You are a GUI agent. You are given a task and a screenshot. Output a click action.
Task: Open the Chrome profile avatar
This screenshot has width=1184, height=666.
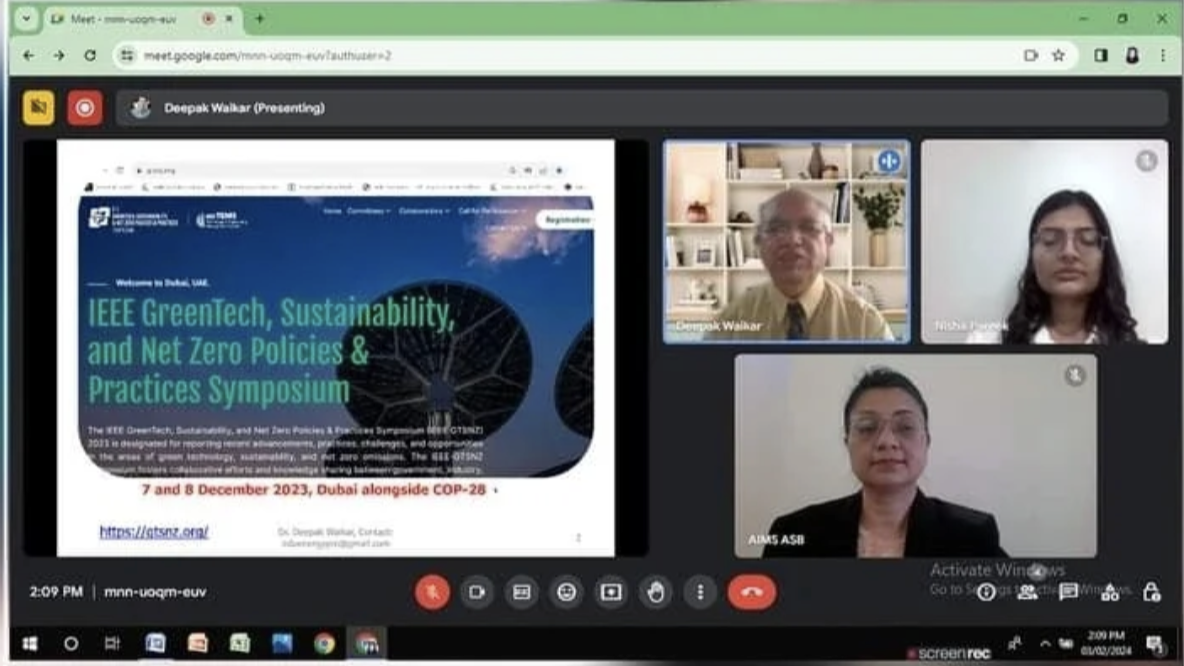[1132, 55]
